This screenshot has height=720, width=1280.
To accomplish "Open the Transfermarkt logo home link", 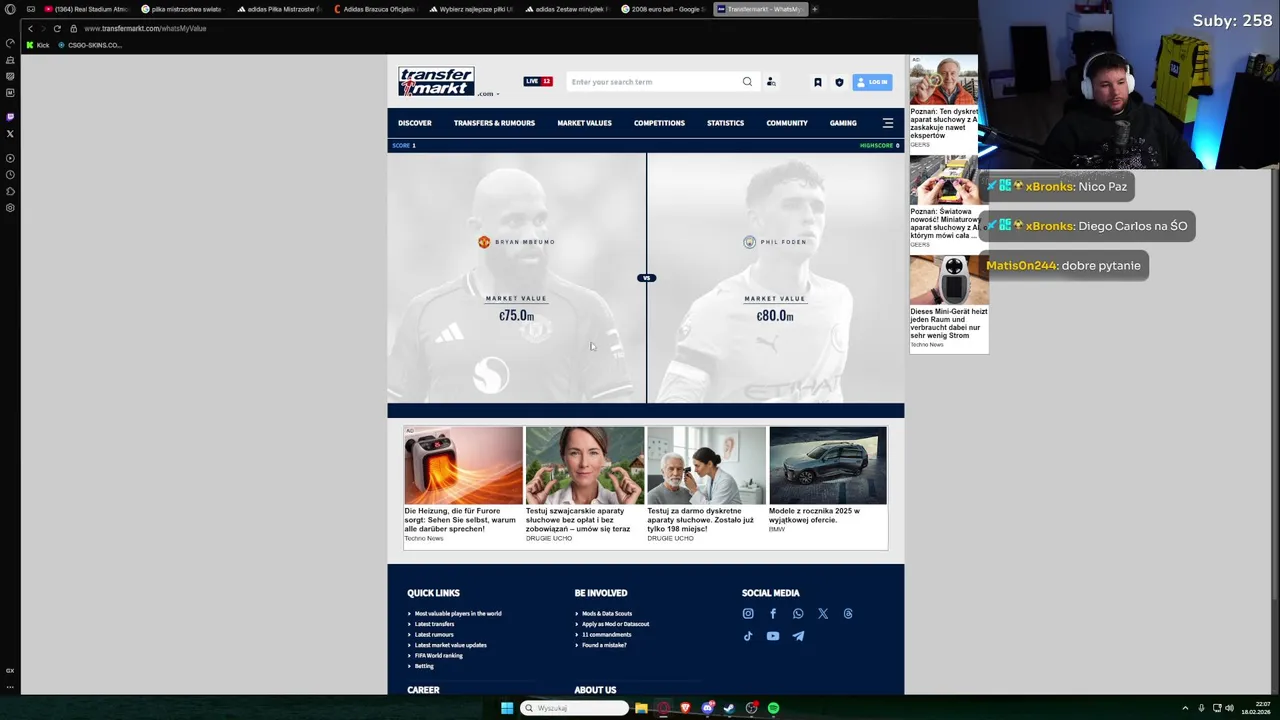I will 436,81.
